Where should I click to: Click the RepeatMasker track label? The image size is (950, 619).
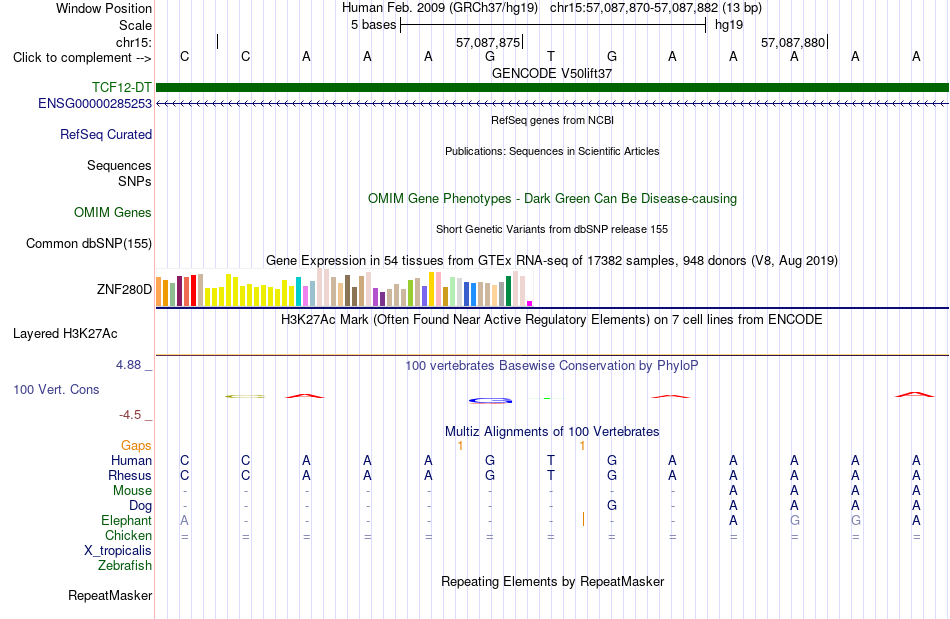coord(110,596)
